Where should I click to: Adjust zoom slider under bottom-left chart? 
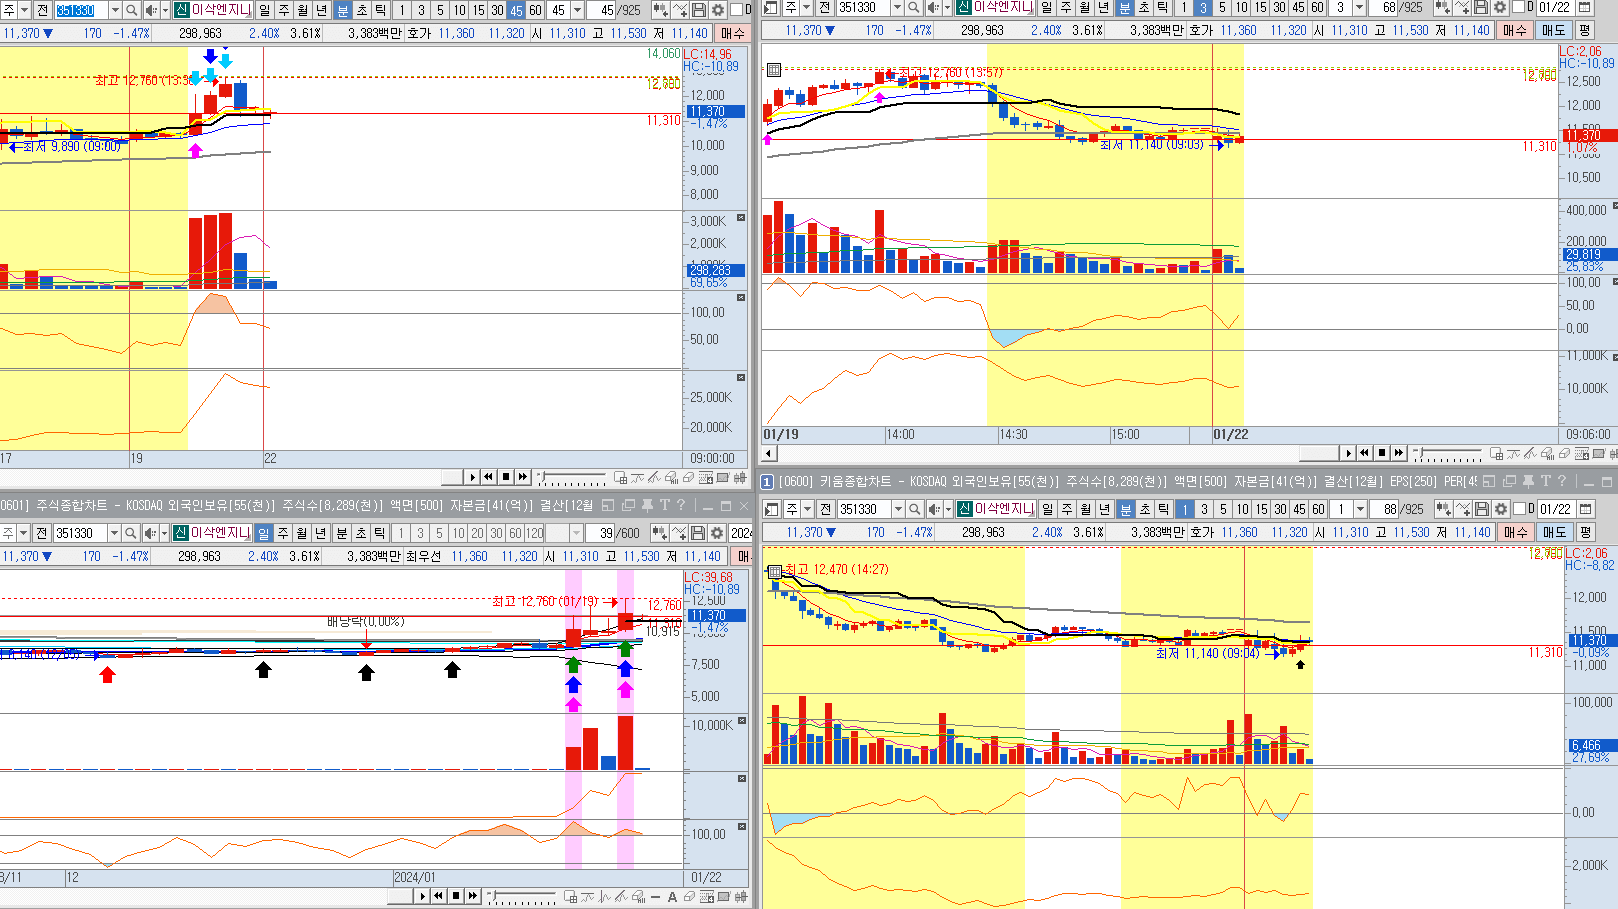[x=521, y=896]
